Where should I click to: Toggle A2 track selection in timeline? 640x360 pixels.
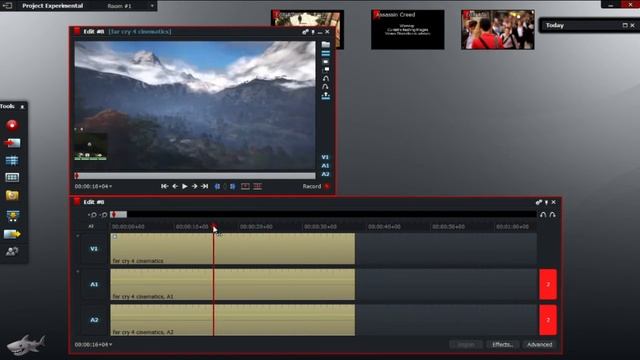coord(94,320)
